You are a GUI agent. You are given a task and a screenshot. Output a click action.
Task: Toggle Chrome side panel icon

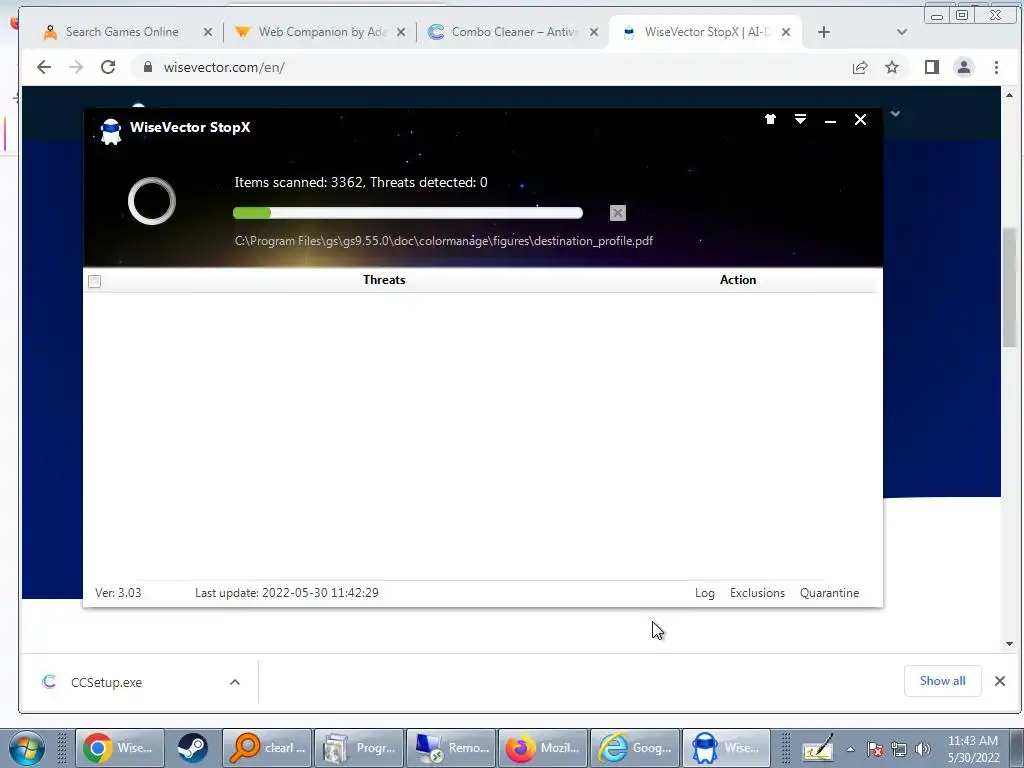click(932, 67)
